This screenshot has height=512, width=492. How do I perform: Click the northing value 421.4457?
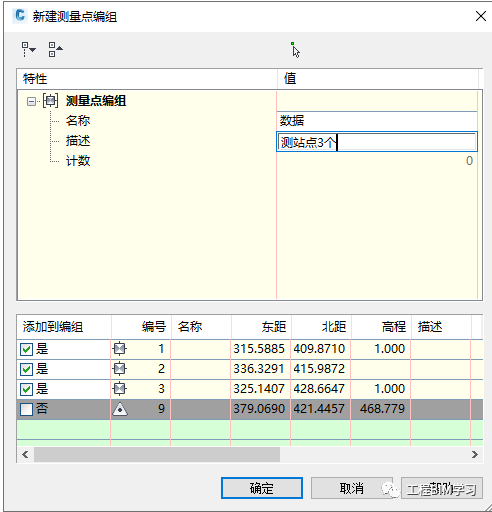coord(319,409)
